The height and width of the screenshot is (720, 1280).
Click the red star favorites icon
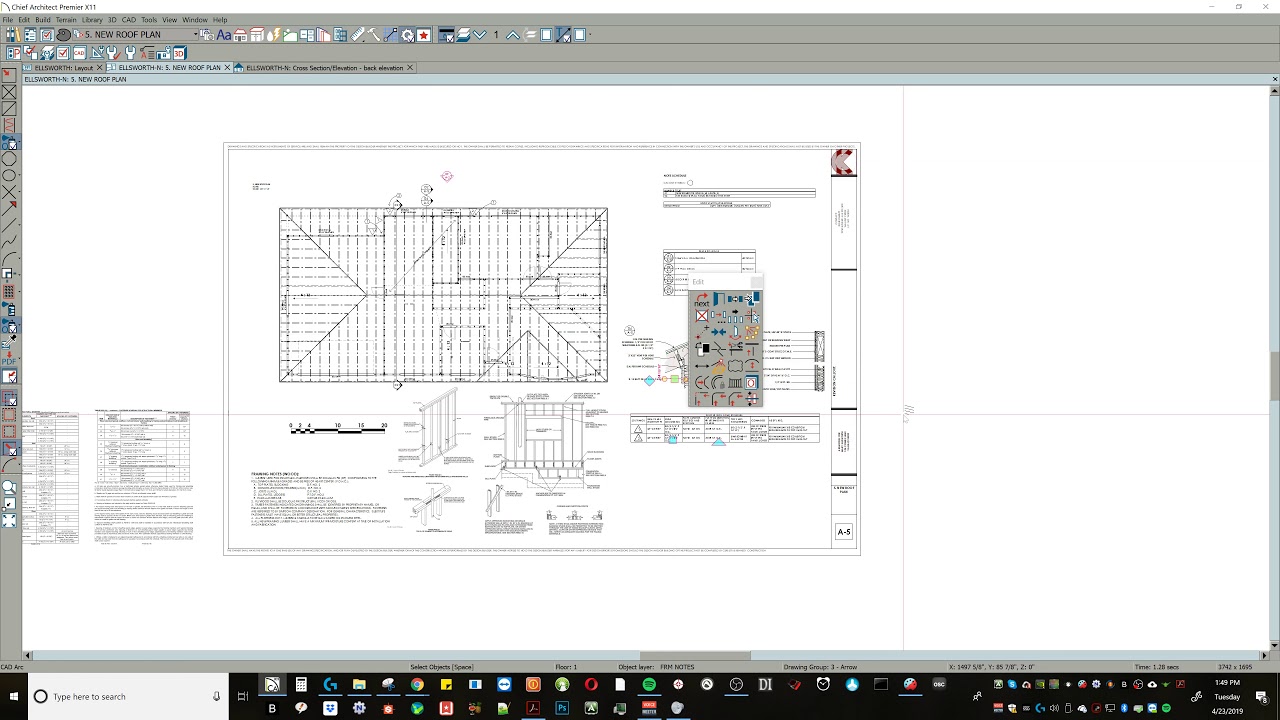(423, 35)
